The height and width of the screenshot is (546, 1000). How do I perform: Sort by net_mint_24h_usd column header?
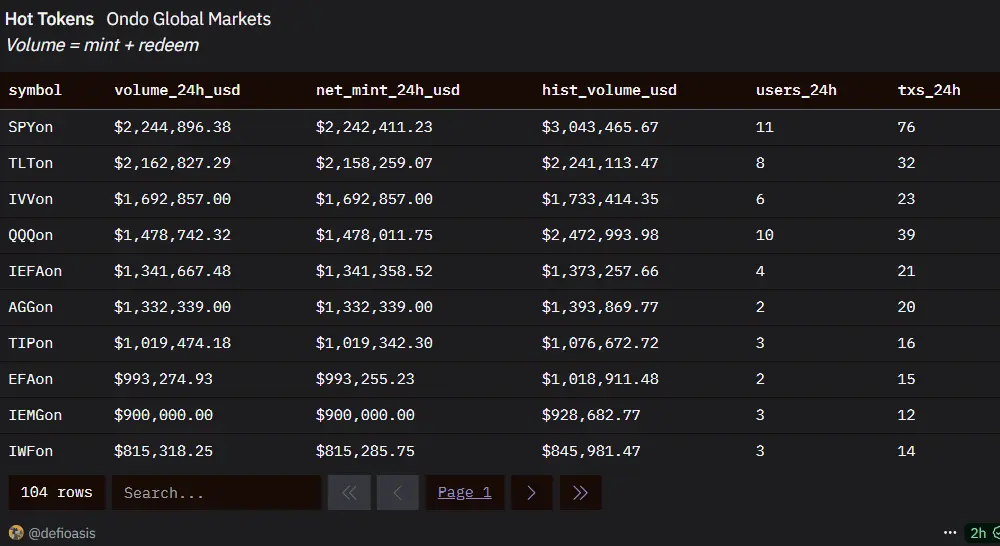(x=388, y=90)
